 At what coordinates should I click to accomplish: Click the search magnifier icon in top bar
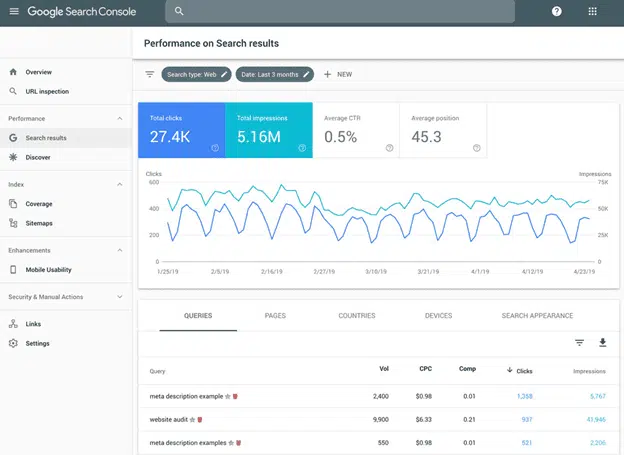pos(179,11)
